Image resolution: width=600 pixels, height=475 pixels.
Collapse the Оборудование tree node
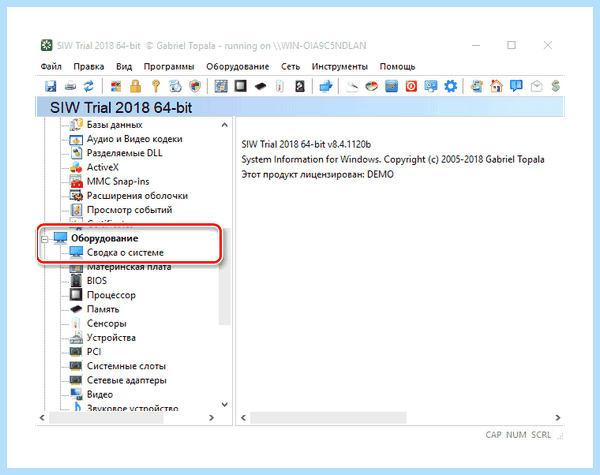pos(44,239)
